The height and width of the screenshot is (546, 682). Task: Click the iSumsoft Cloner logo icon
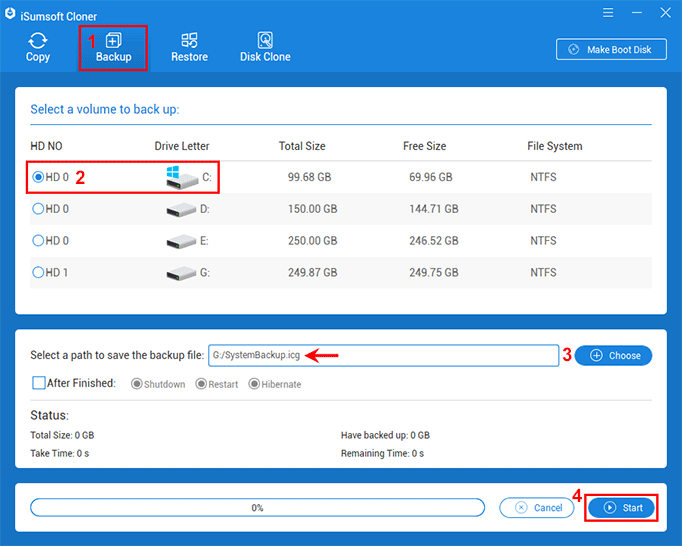pyautogui.click(x=10, y=14)
